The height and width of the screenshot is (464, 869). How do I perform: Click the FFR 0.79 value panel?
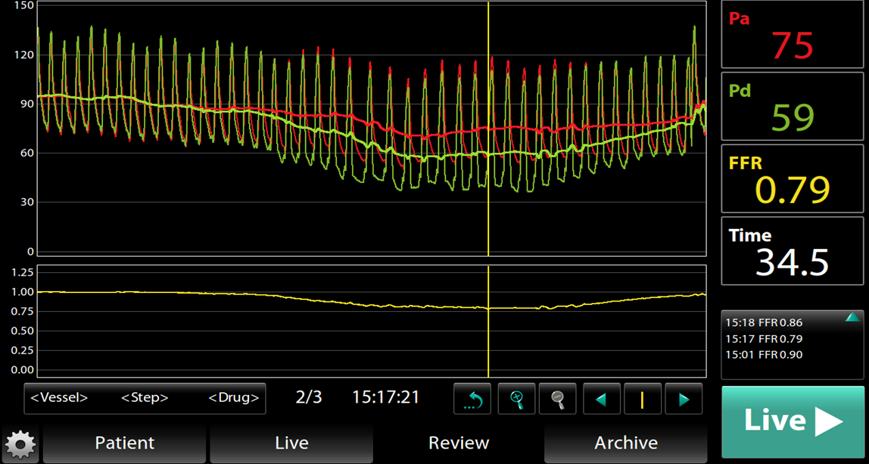(x=792, y=178)
